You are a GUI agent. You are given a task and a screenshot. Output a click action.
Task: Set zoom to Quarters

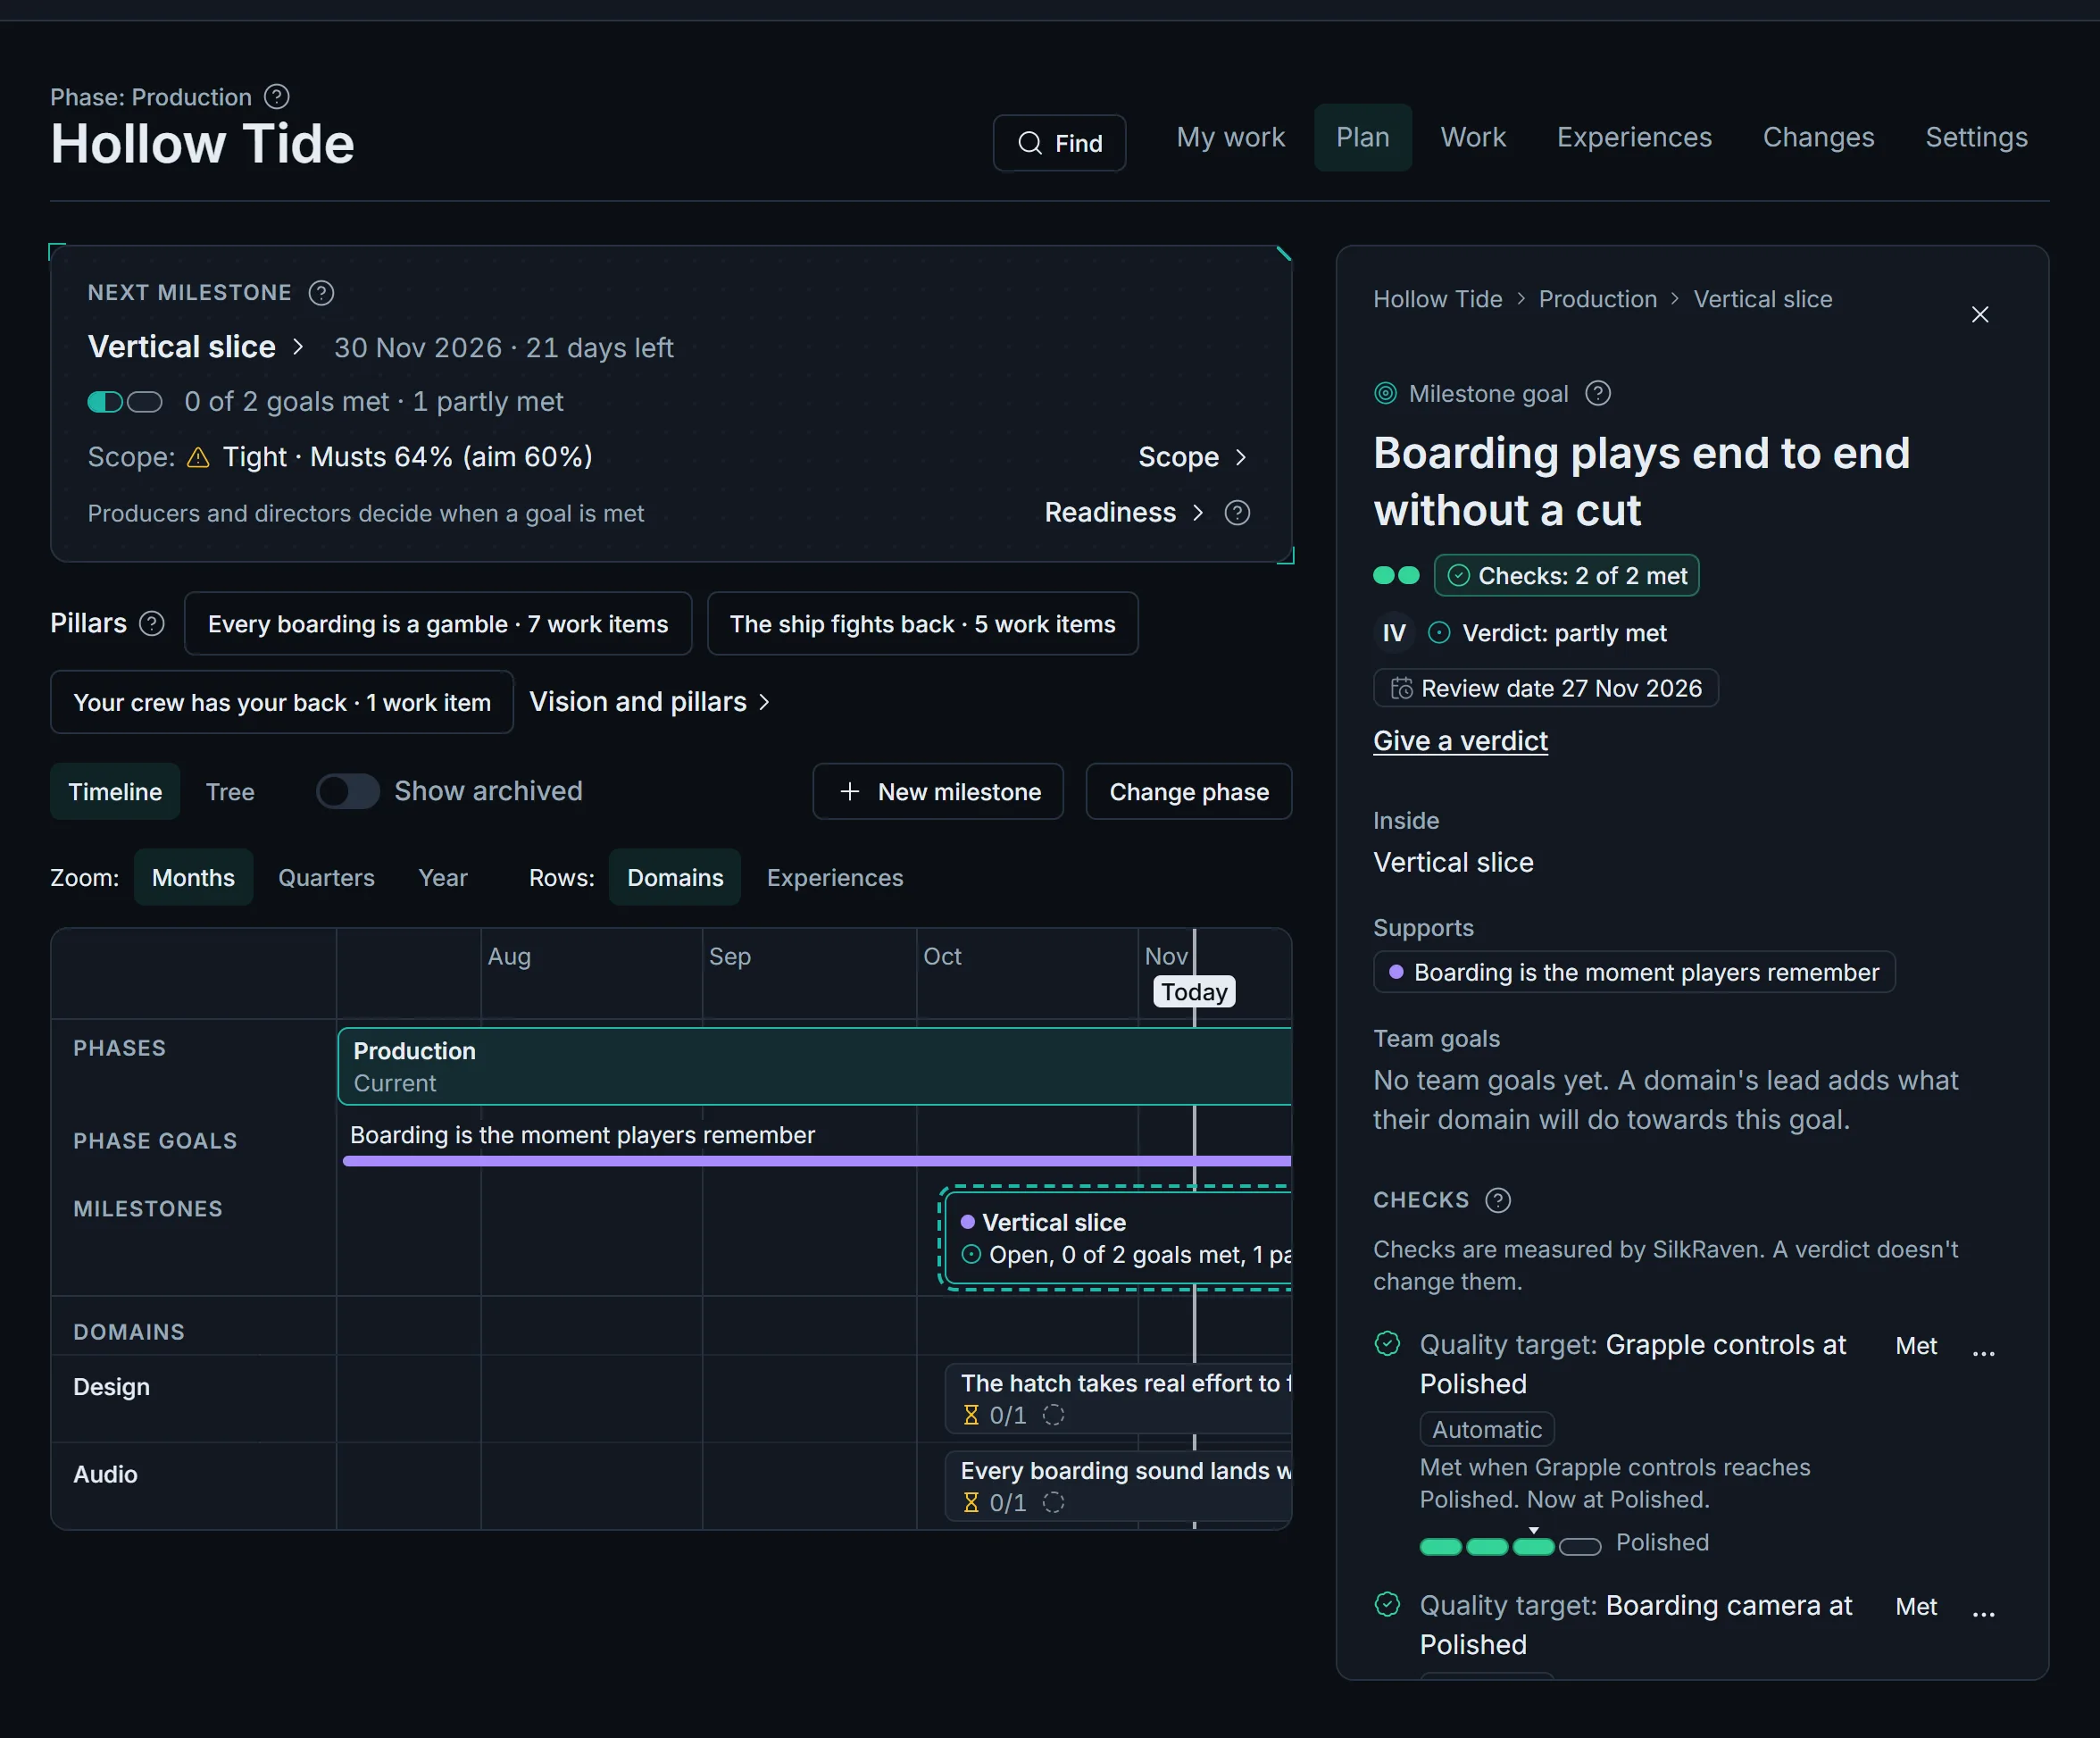[x=326, y=878]
